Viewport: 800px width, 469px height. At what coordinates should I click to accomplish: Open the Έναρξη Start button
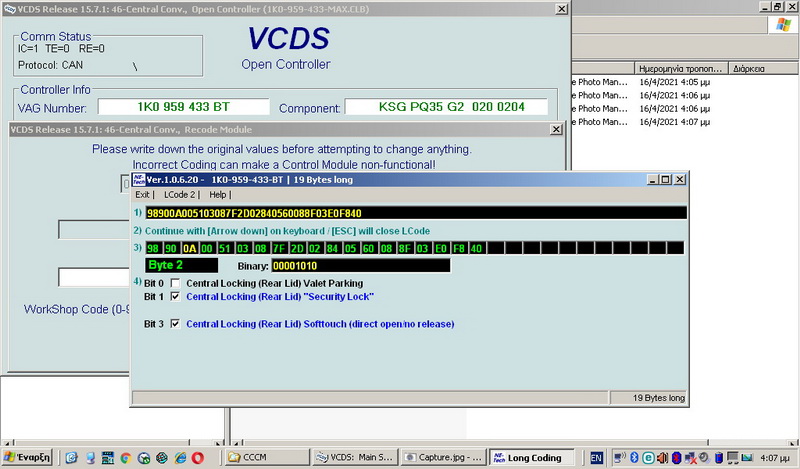click(27, 457)
